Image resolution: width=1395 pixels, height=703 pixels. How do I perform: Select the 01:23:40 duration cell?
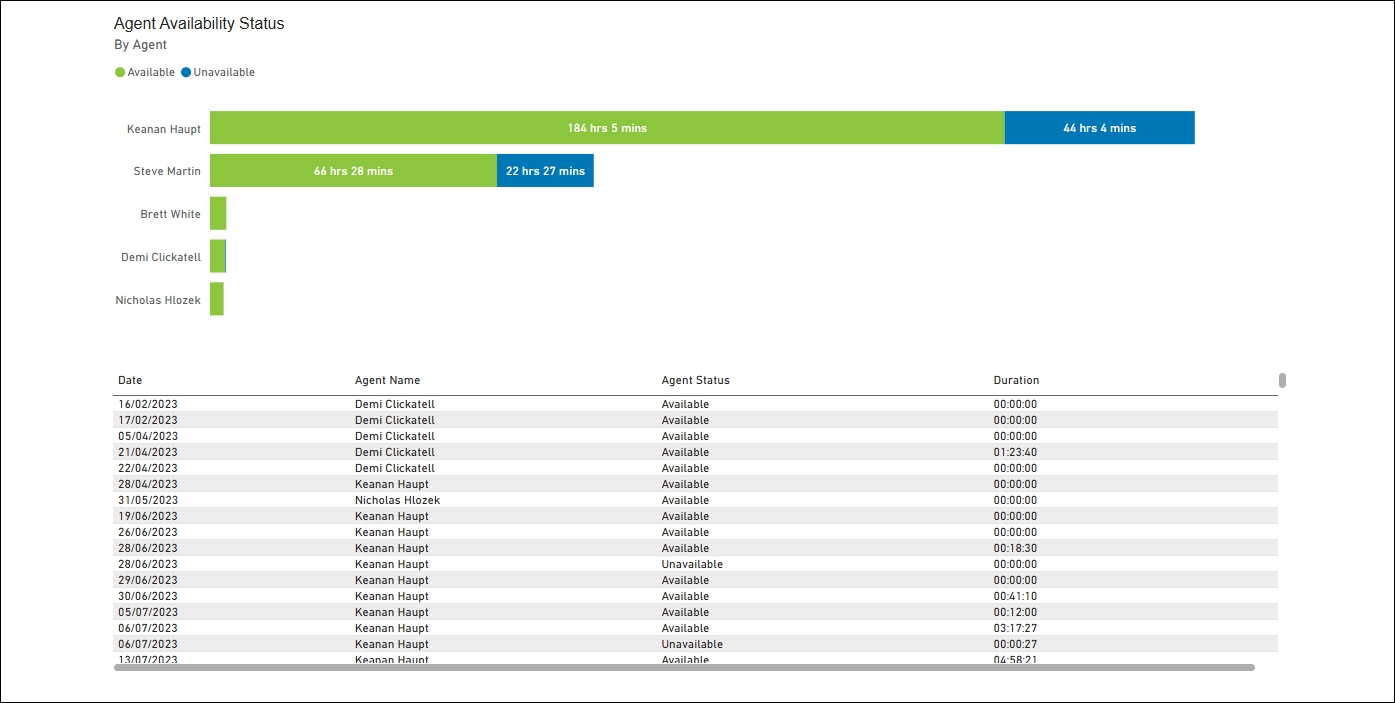pyautogui.click(x=1015, y=453)
